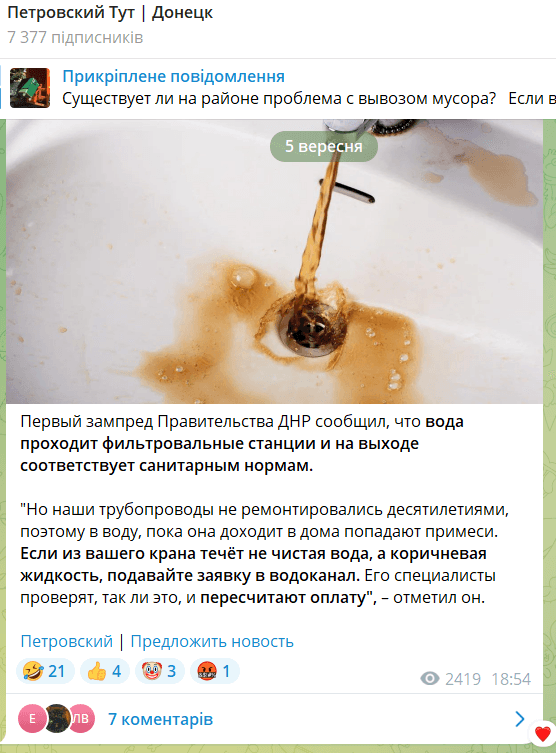Click commenter avatar with letter Е
556x753 pixels.
pos(32,719)
